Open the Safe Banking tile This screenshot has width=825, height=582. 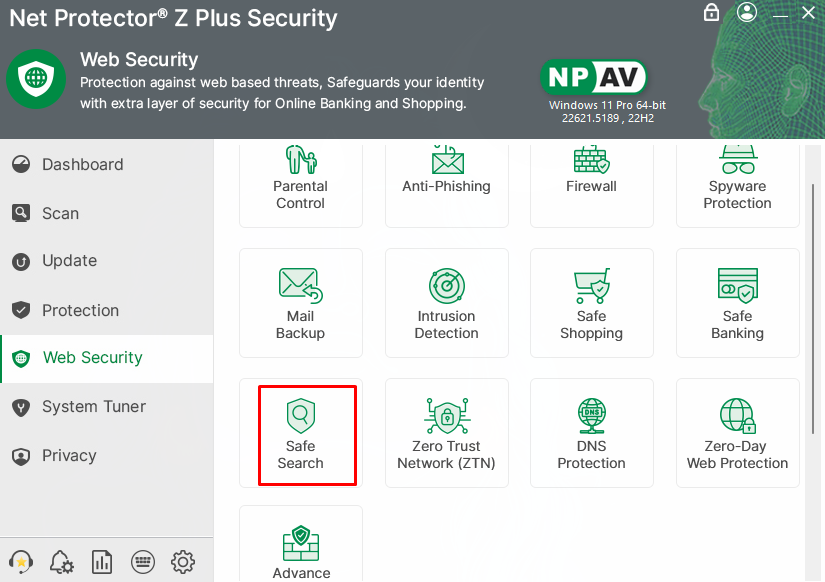[737, 304]
